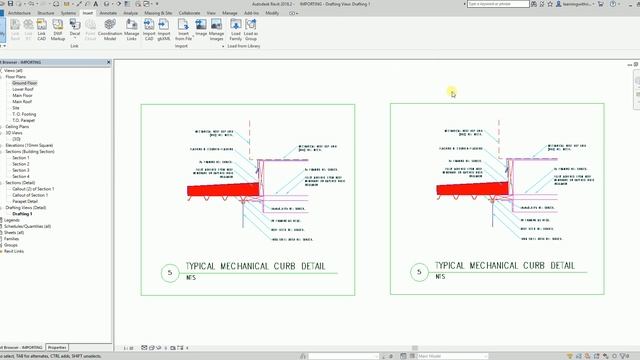The width and height of the screenshot is (640, 360).
Task: Click the Decal button in ribbon
Action: point(75,30)
